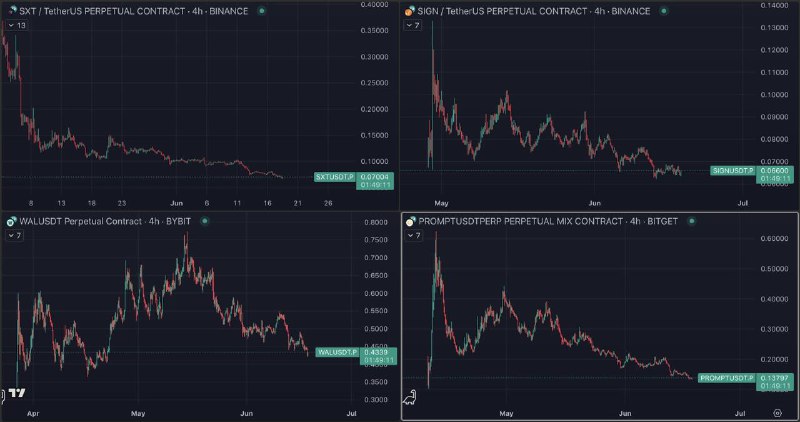Click the PROMPTUSDT.P price line label
The height and width of the screenshot is (422, 800).
click(727, 378)
